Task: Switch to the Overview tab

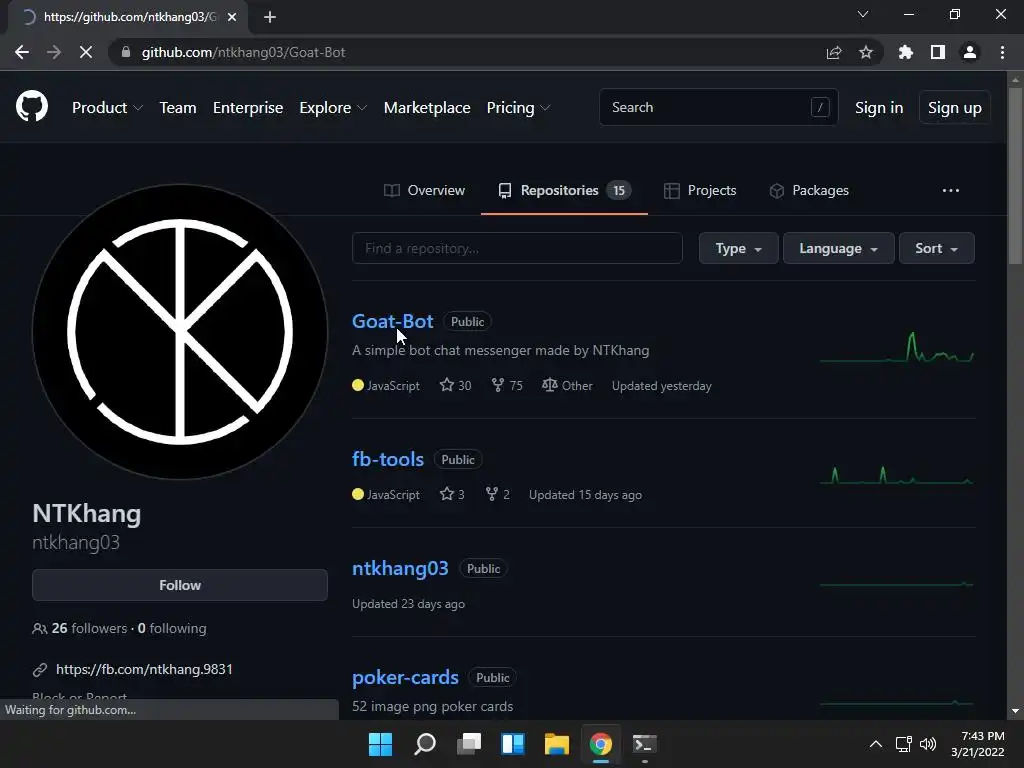Action: (x=424, y=190)
